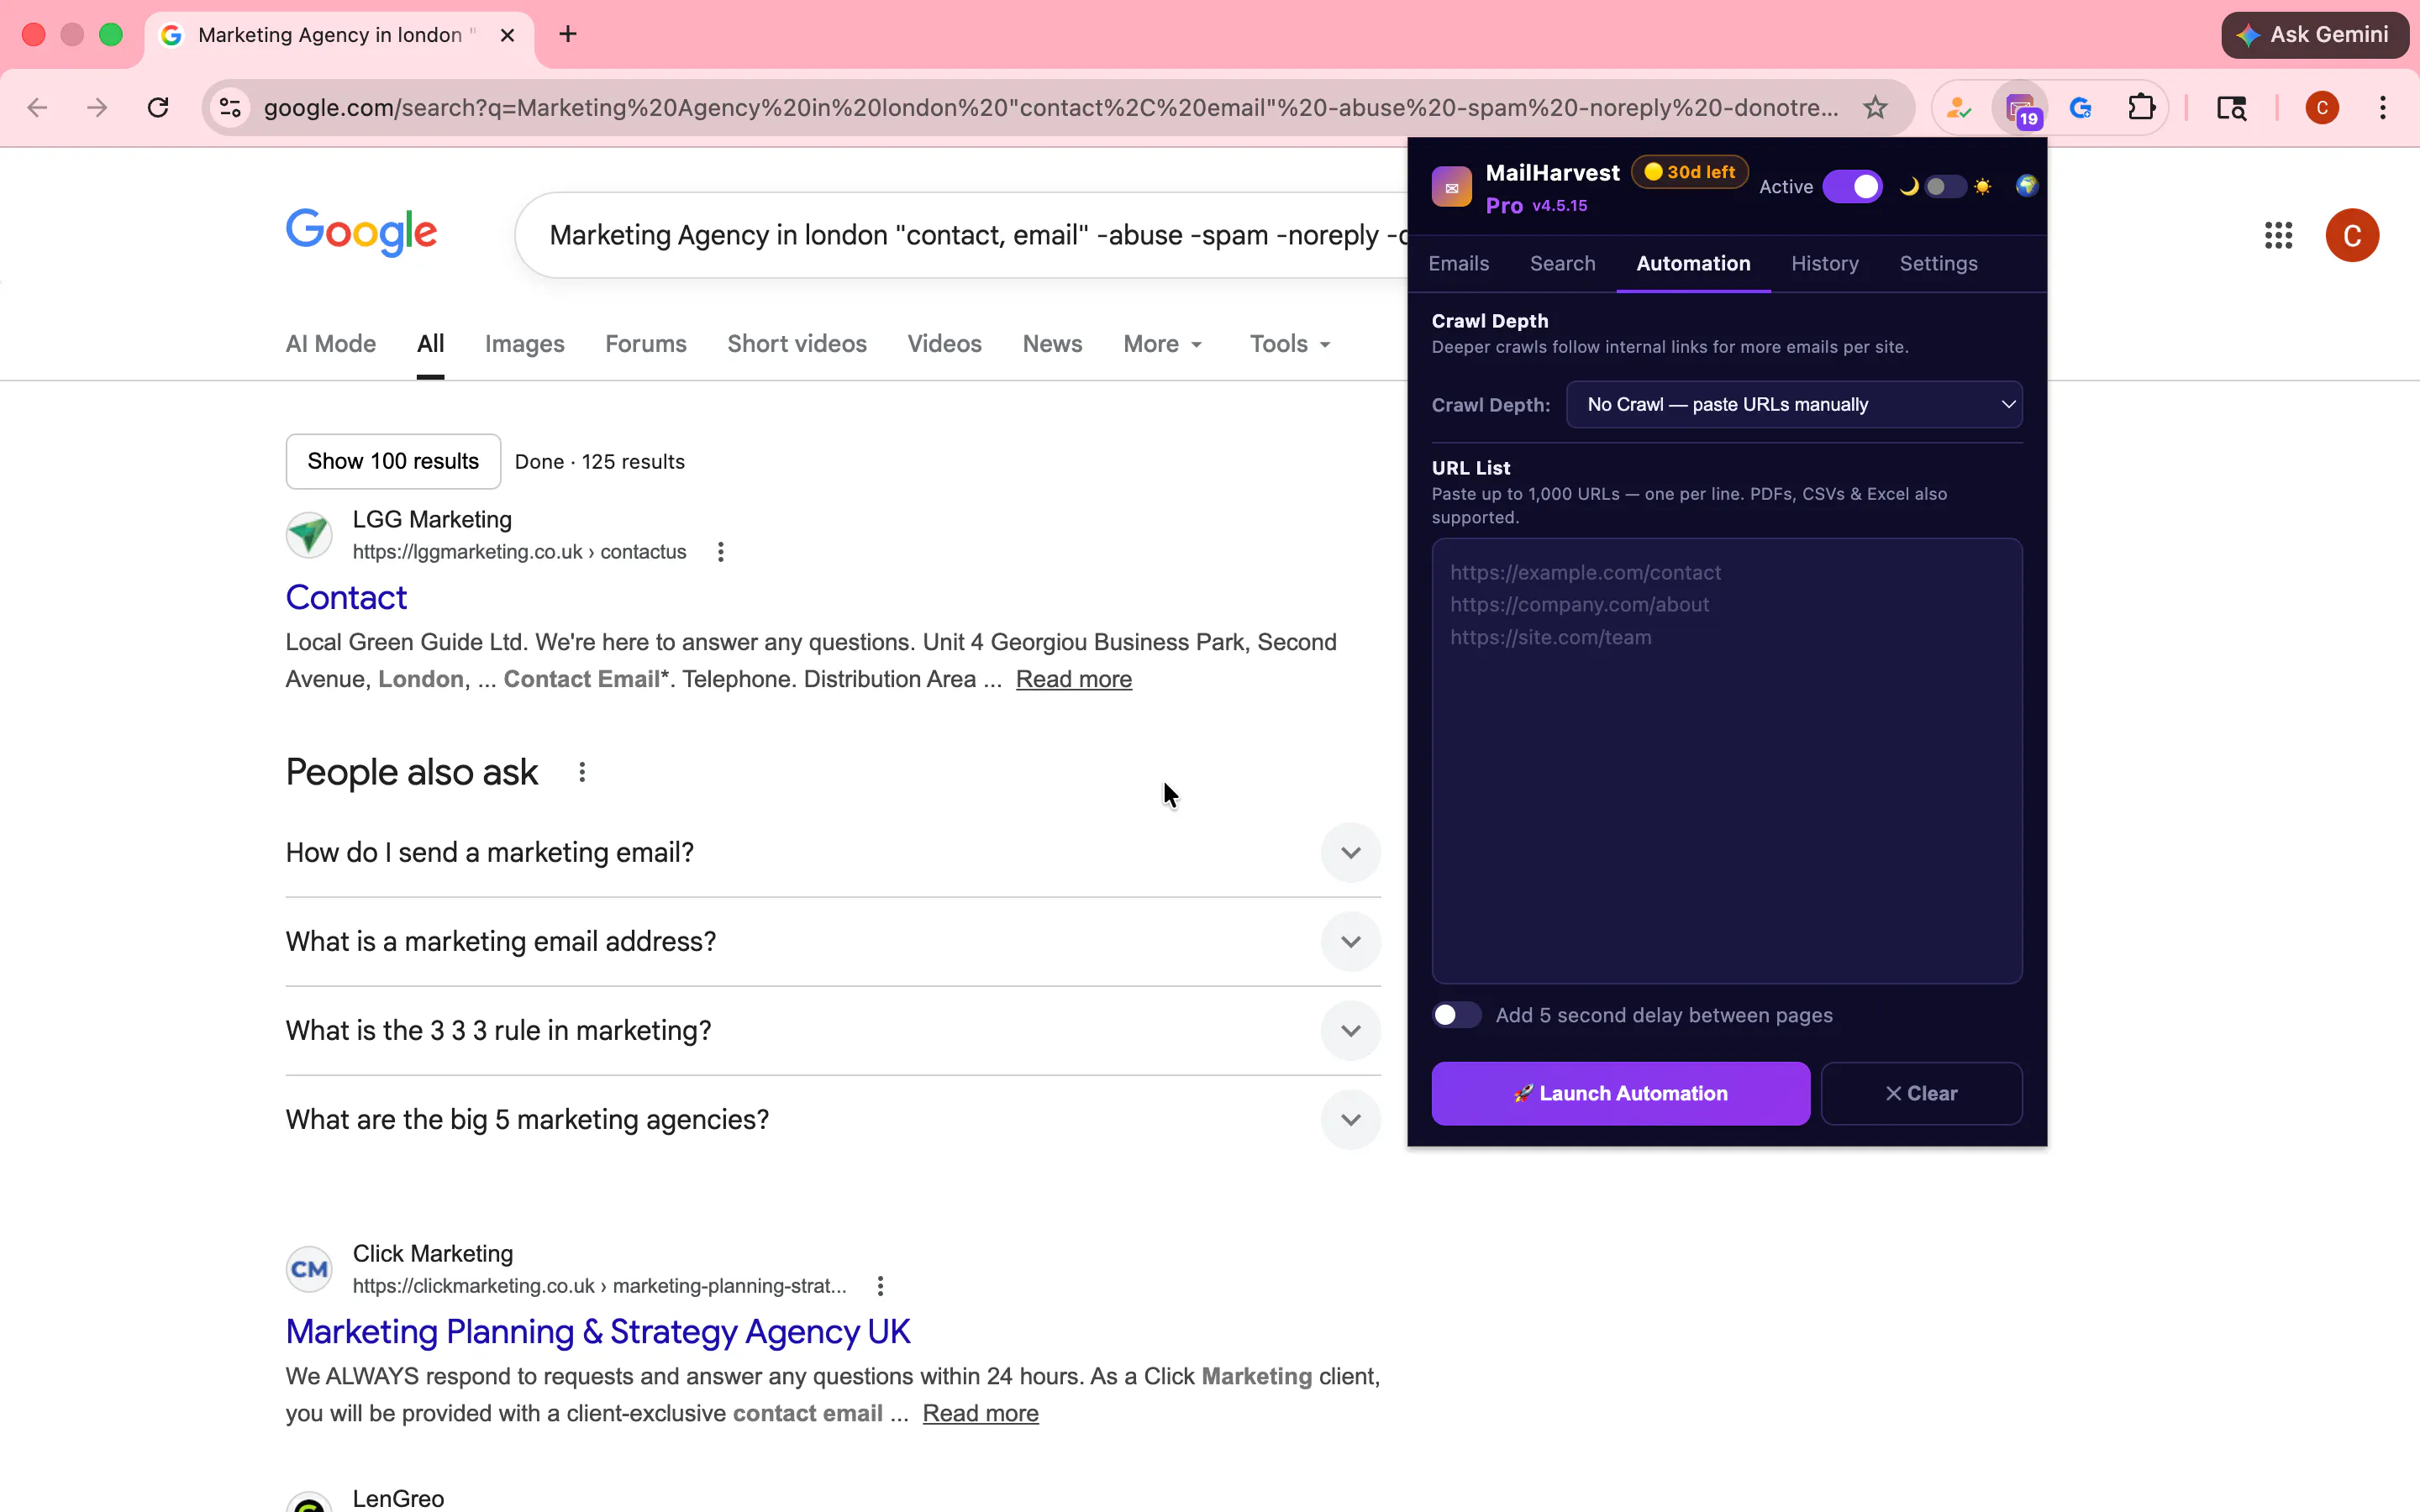Close the Marketing Agency in london tab
This screenshot has width=2420, height=1512.
tap(508, 35)
